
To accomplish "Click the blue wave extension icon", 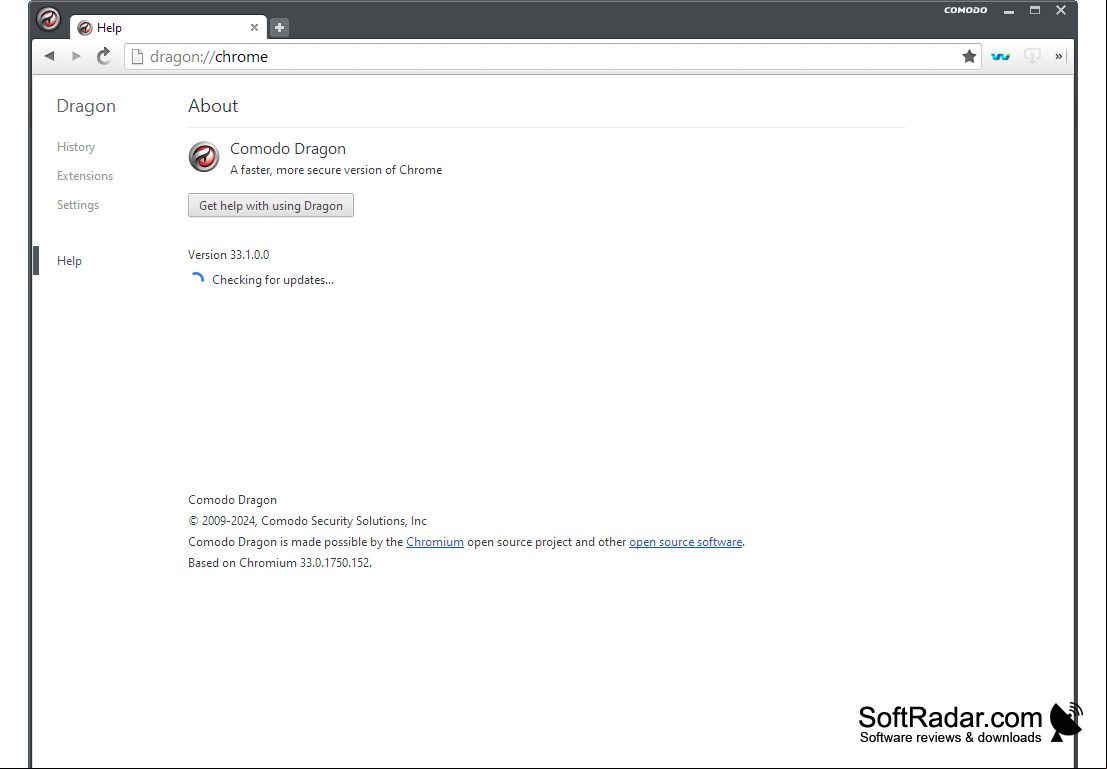I will 1000,56.
